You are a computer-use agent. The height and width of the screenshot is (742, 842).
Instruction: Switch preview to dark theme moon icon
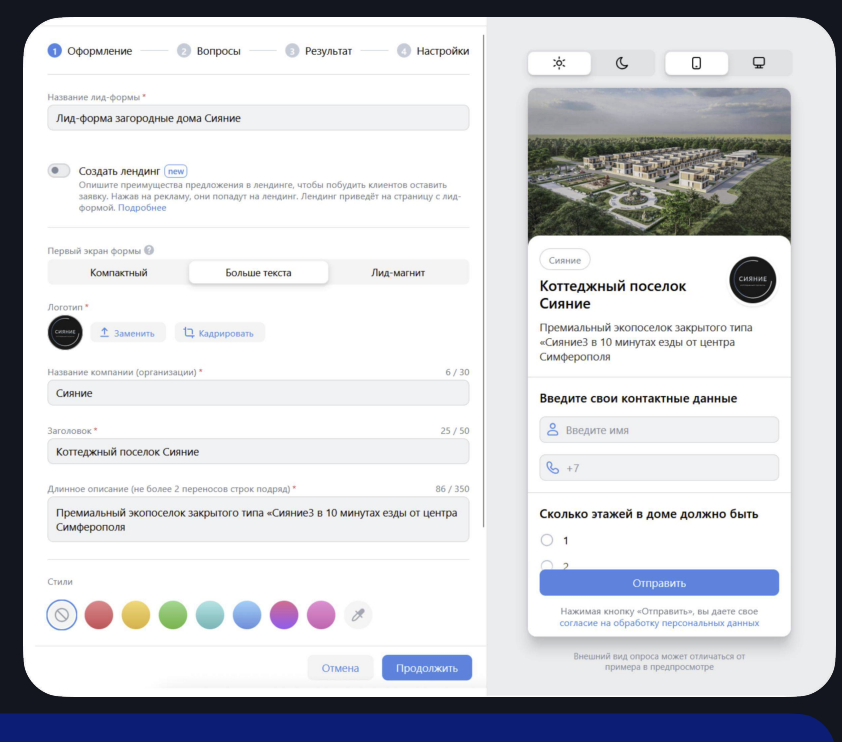622,63
